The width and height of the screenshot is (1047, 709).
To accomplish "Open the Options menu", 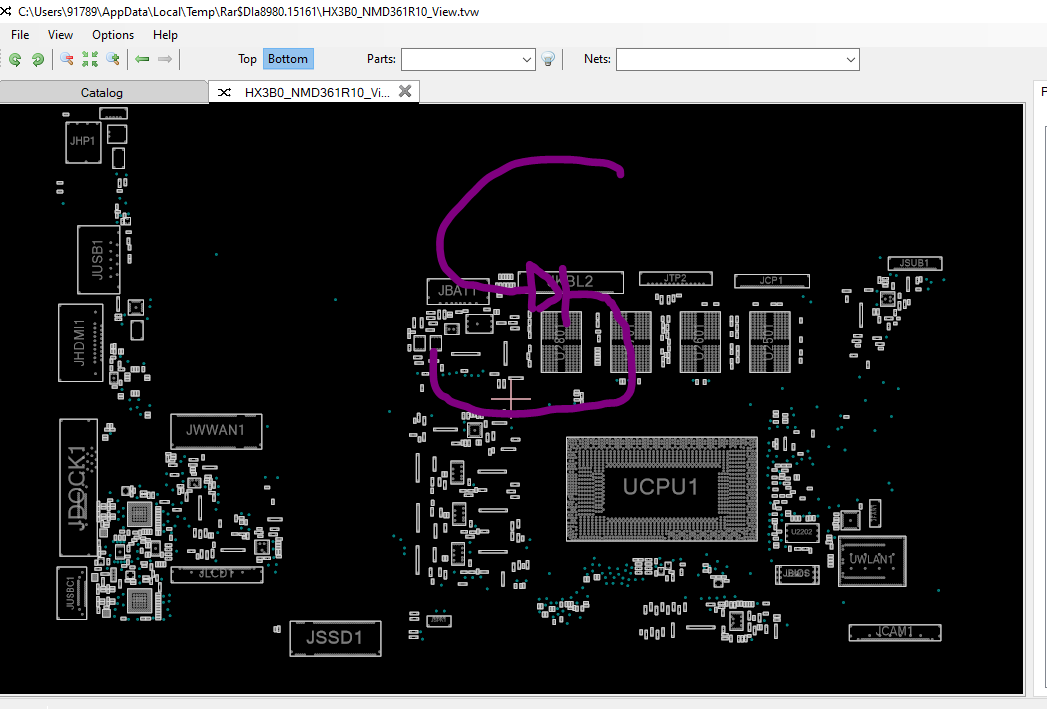I will 113,35.
